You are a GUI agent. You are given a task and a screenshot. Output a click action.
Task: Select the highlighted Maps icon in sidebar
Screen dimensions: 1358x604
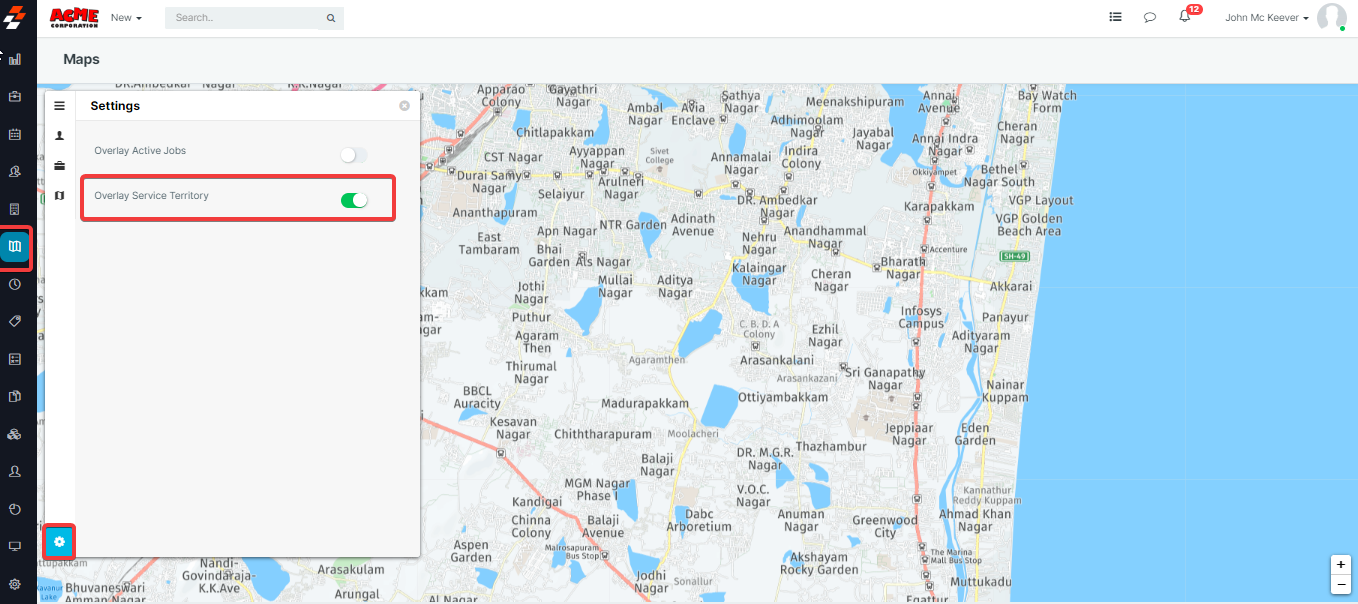click(x=15, y=247)
